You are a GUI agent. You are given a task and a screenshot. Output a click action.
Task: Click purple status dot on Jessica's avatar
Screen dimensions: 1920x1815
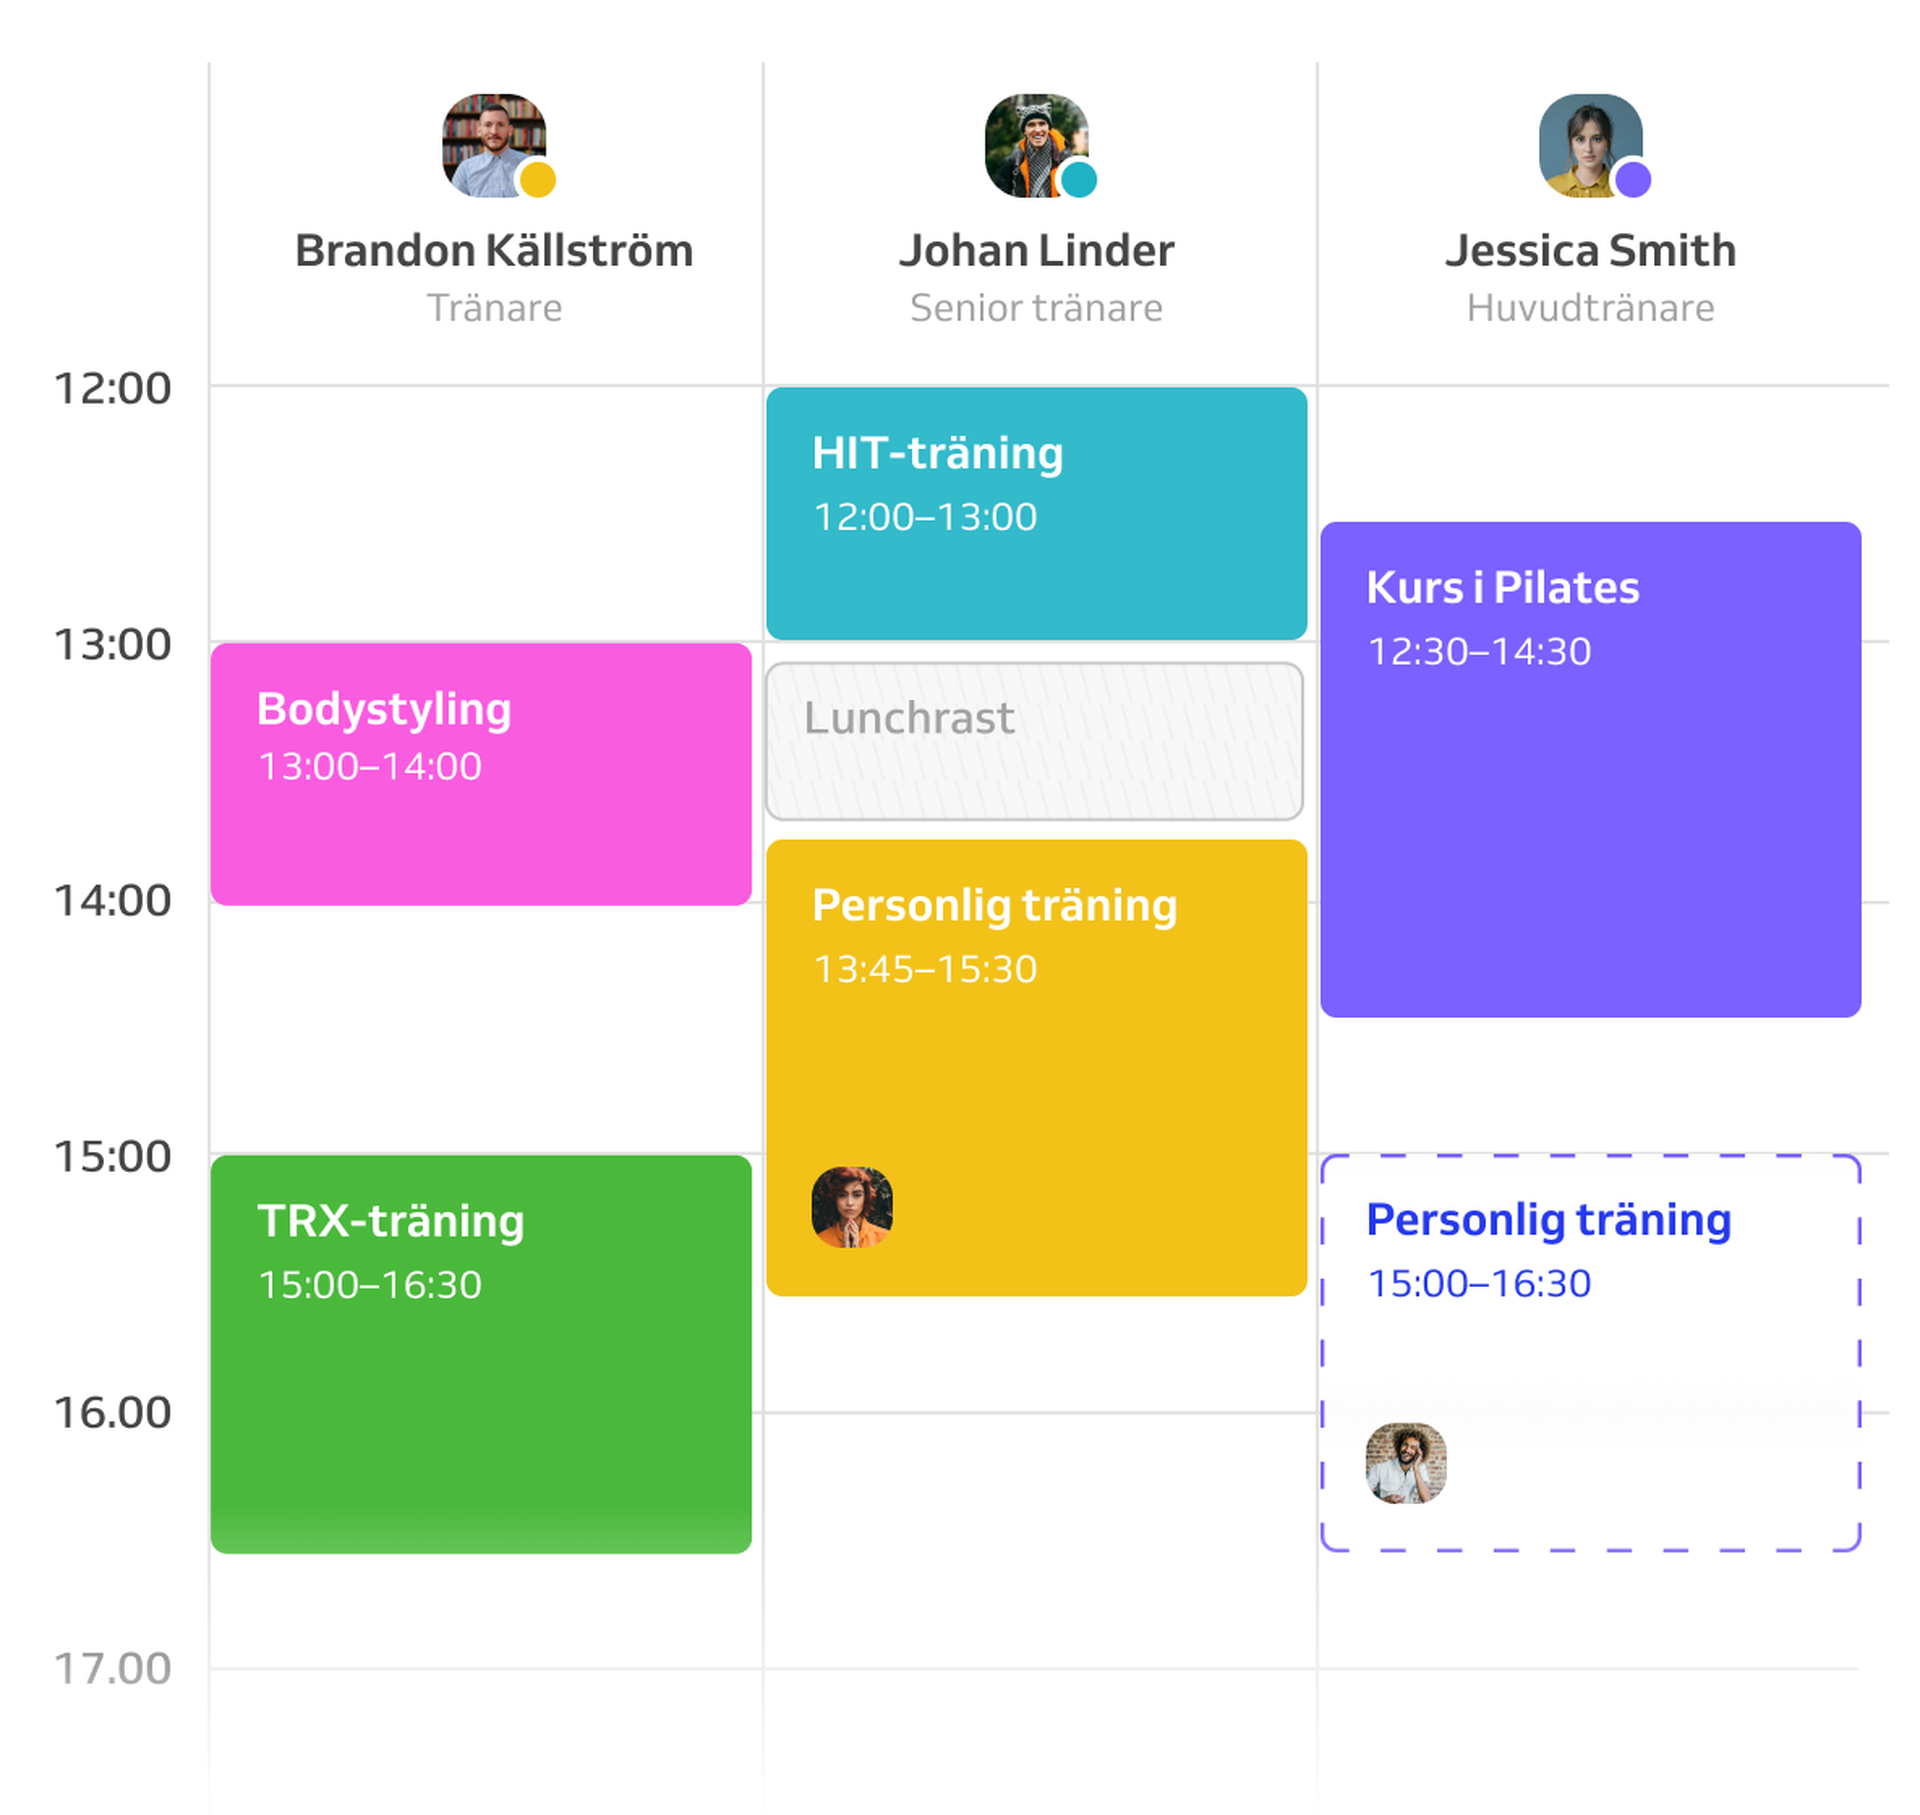pyautogui.click(x=1633, y=180)
